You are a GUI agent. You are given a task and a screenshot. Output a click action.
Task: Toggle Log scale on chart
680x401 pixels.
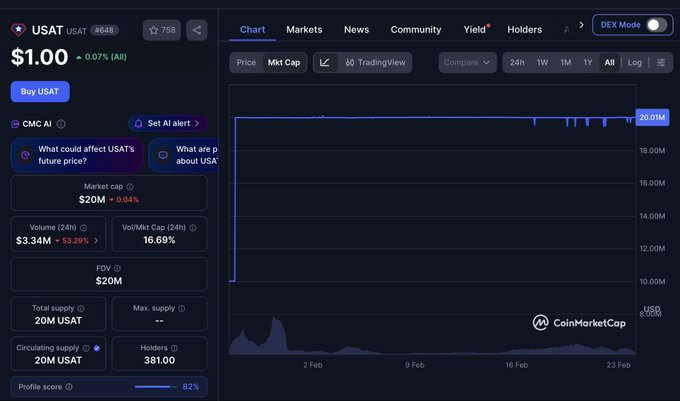pos(634,62)
